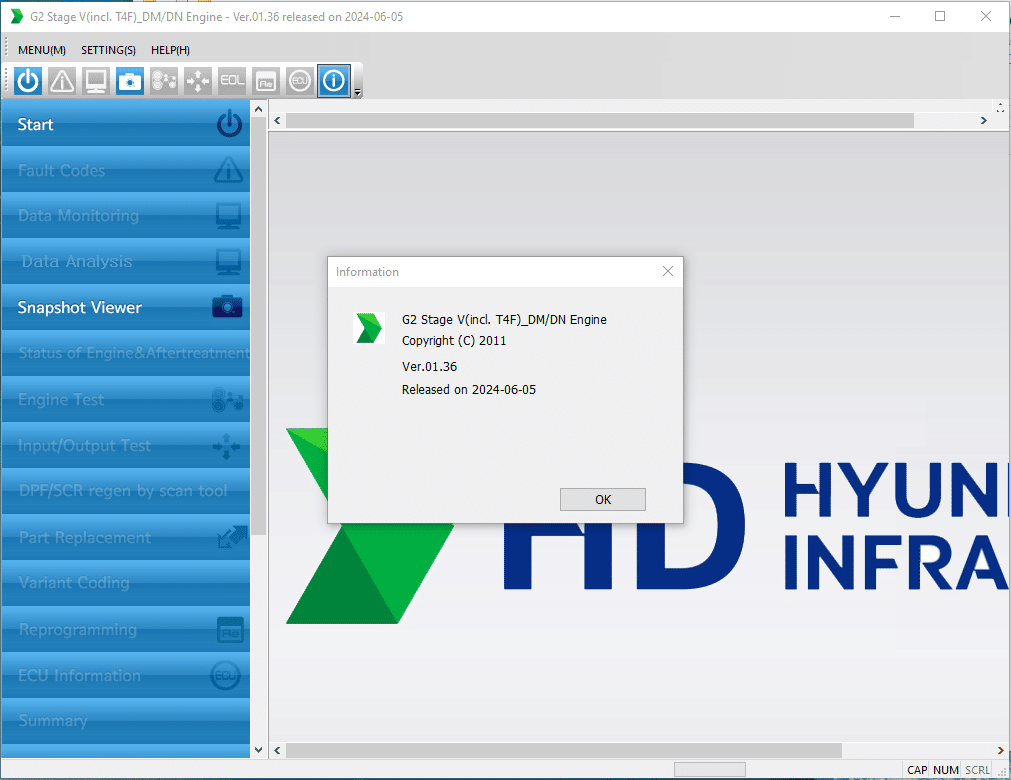1011x780 pixels.
Task: Open the HELP(H) menu
Action: click(x=170, y=50)
